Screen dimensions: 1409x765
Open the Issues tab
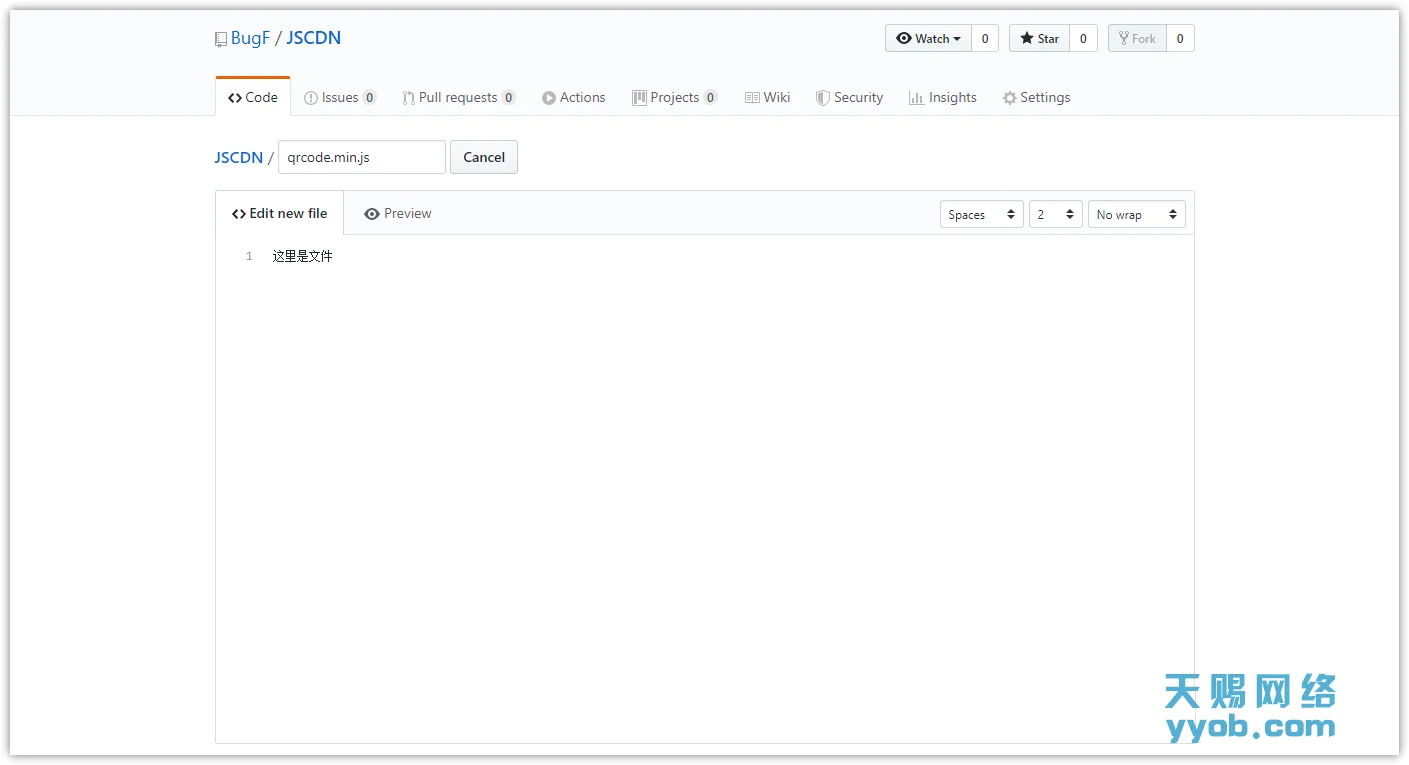click(x=340, y=97)
